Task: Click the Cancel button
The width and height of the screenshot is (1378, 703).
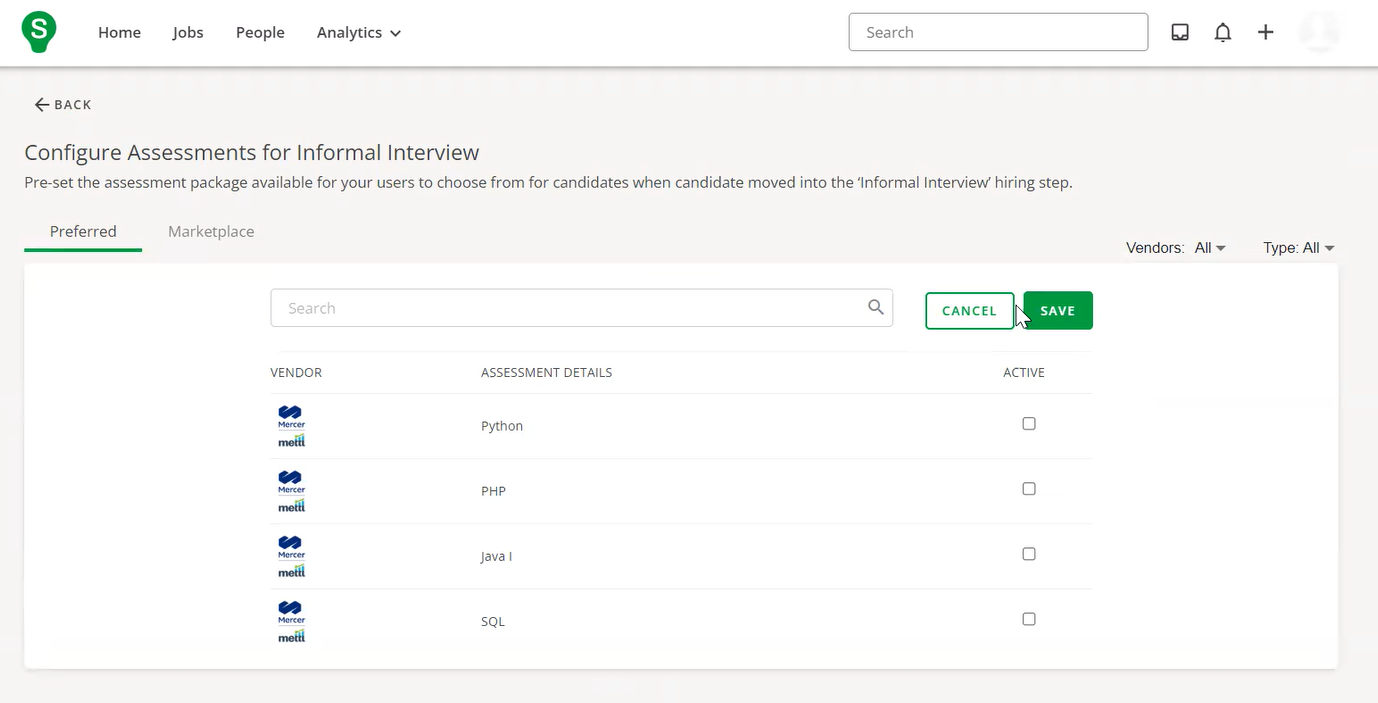Action: click(x=969, y=311)
